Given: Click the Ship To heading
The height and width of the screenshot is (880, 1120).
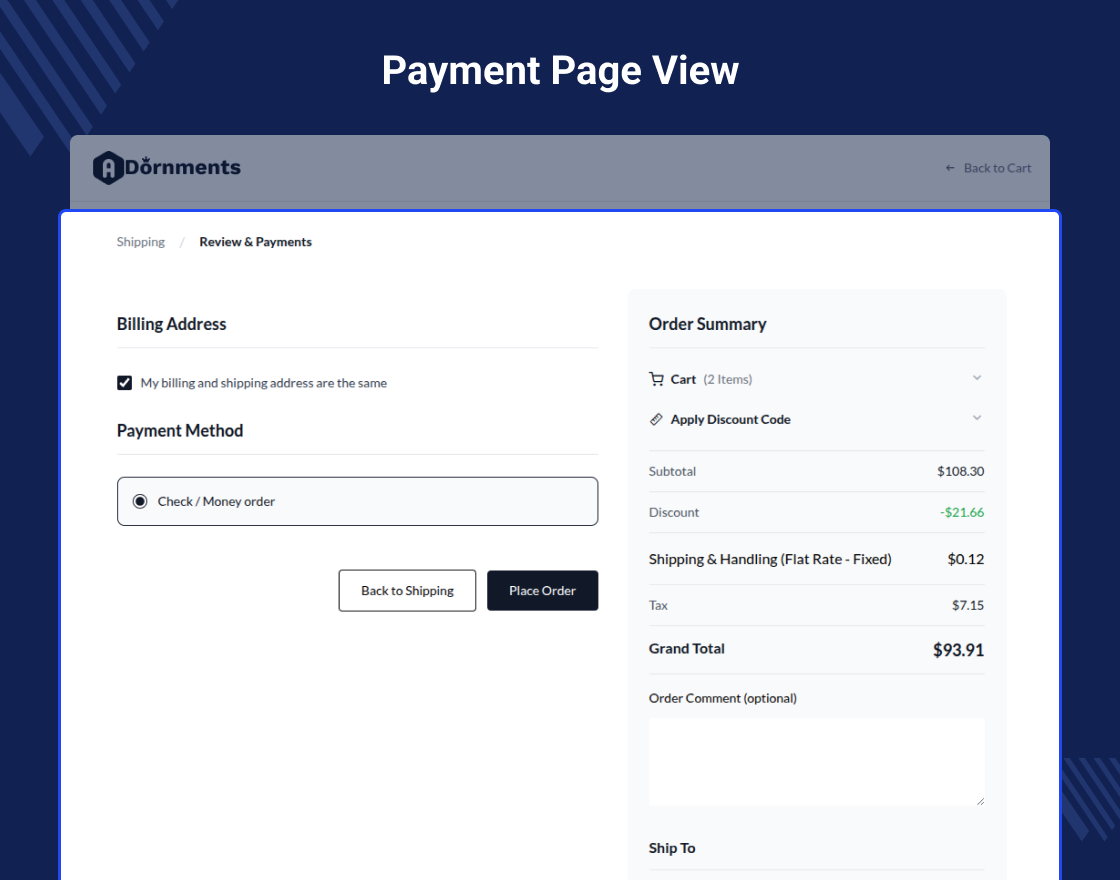Looking at the screenshot, I should point(672,848).
